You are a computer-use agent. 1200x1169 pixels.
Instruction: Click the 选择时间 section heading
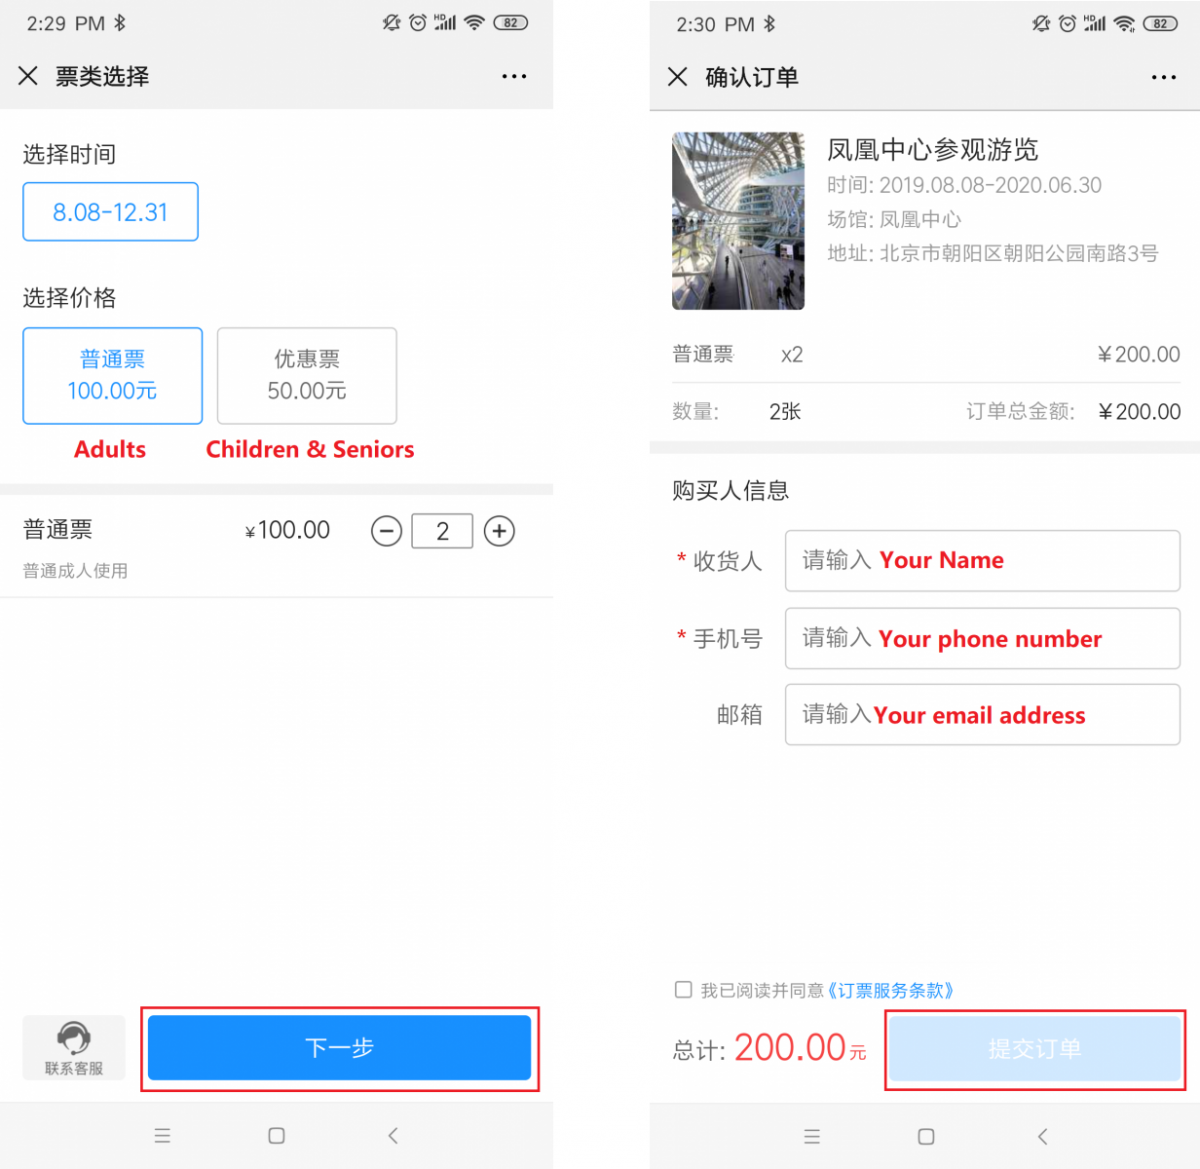[69, 154]
